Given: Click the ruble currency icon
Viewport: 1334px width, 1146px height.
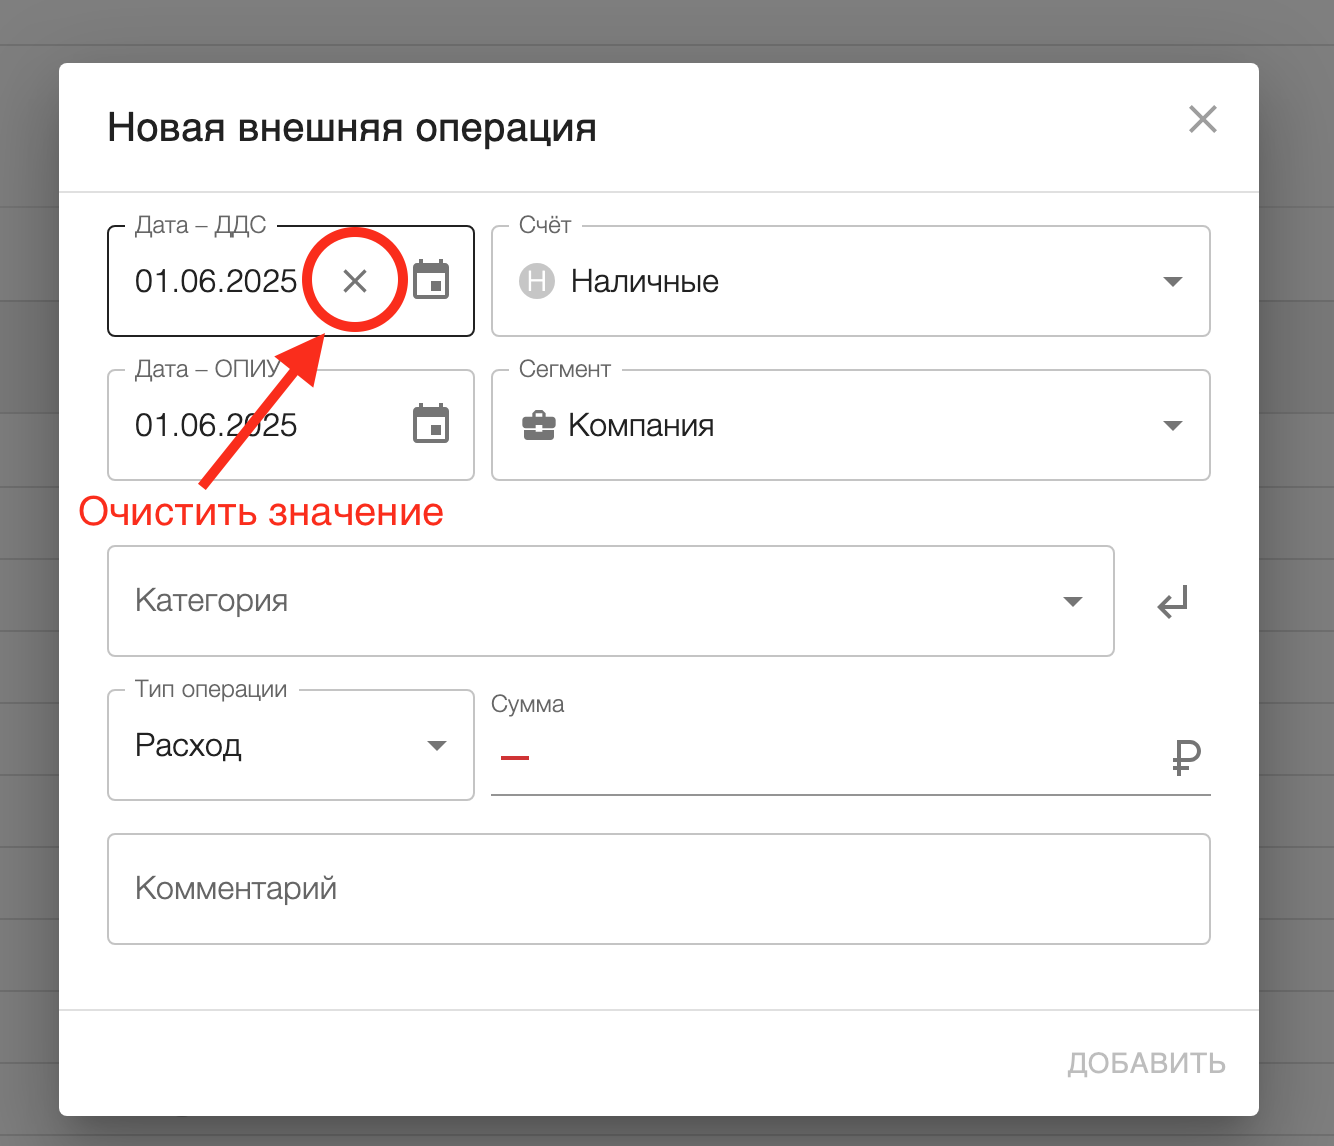Looking at the screenshot, I should pyautogui.click(x=1186, y=758).
